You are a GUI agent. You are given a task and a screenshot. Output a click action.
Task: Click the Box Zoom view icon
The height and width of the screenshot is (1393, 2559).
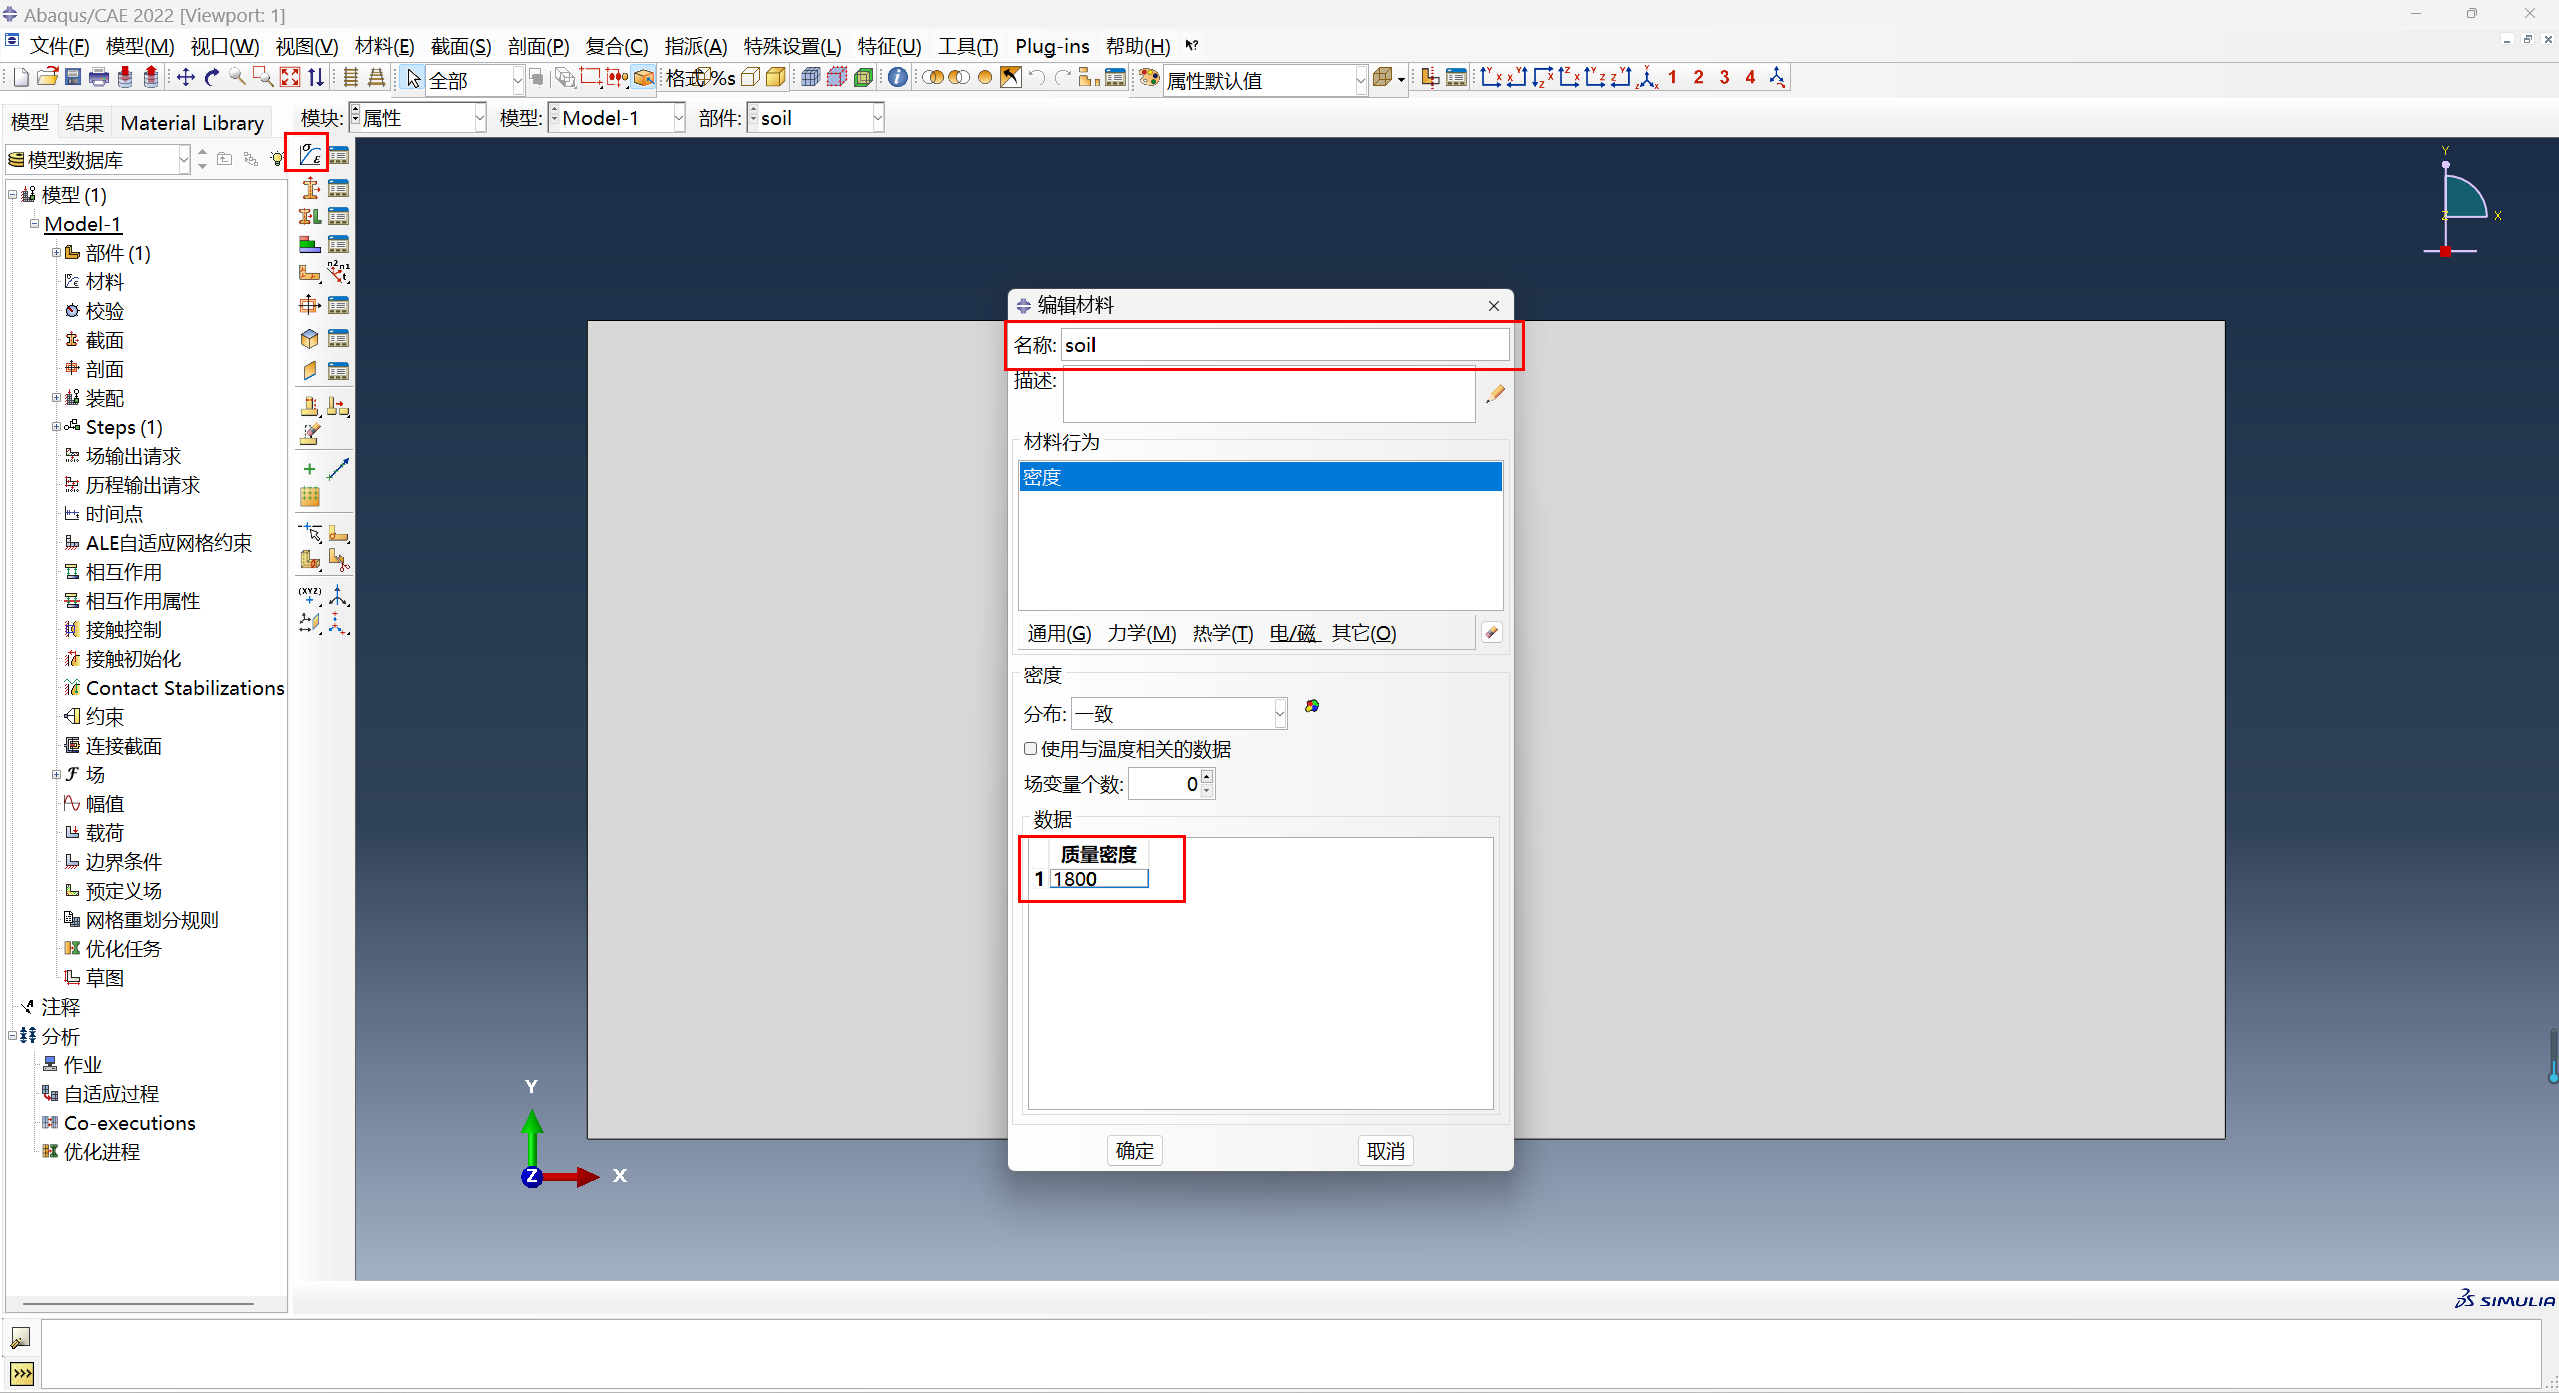263,77
